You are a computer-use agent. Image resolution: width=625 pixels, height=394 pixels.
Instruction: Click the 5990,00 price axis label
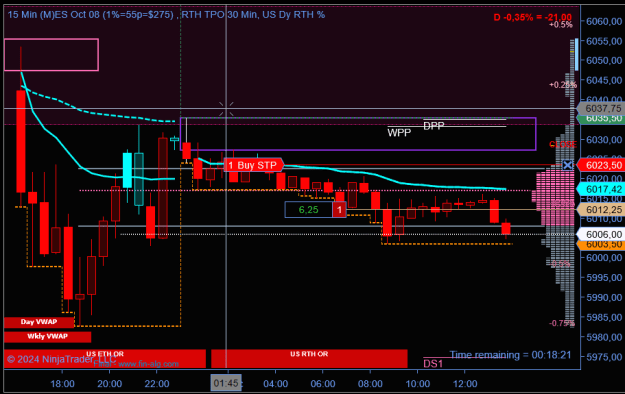pos(604,297)
